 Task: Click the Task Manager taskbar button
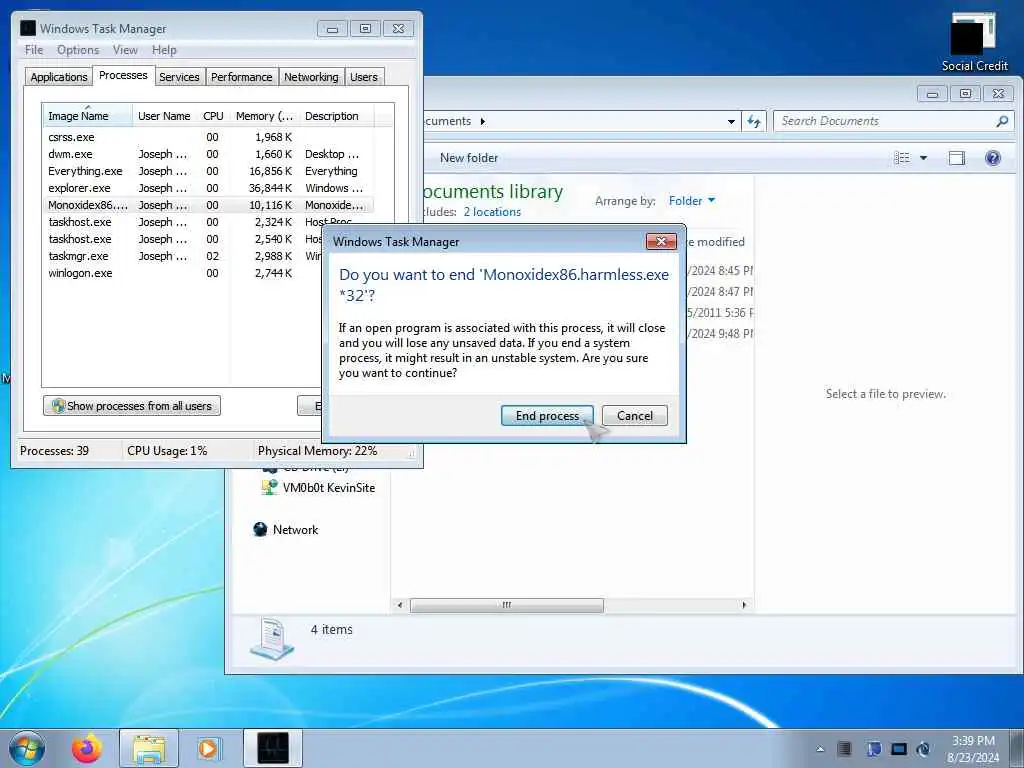click(273, 748)
